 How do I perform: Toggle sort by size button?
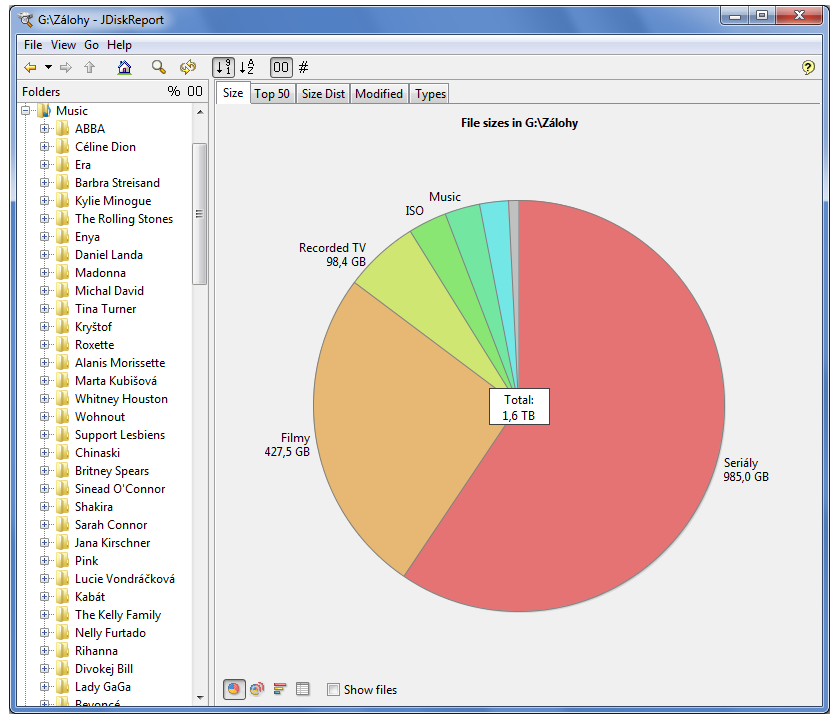click(224, 67)
